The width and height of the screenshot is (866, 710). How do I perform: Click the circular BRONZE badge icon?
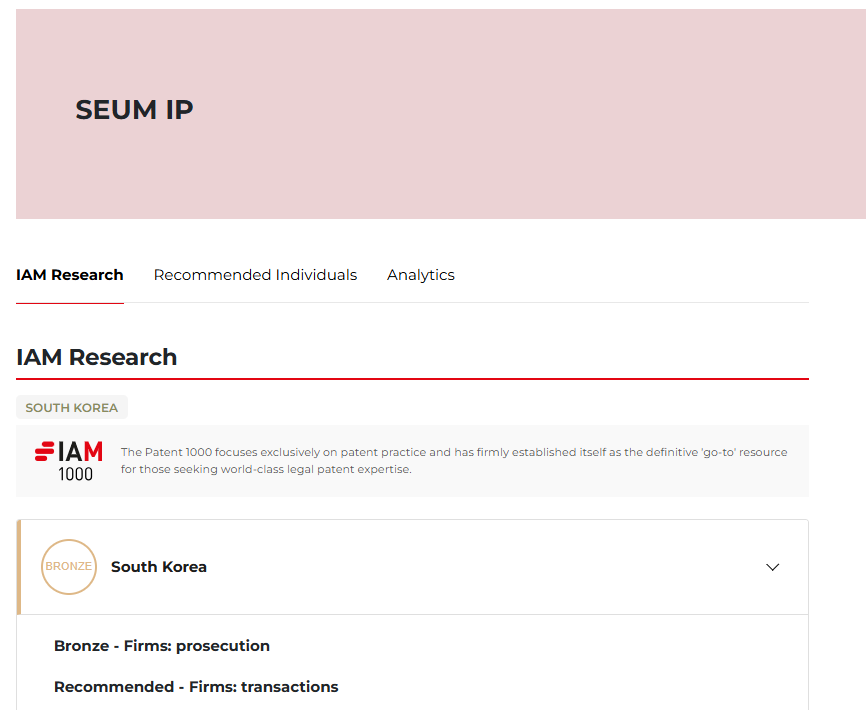(69, 567)
